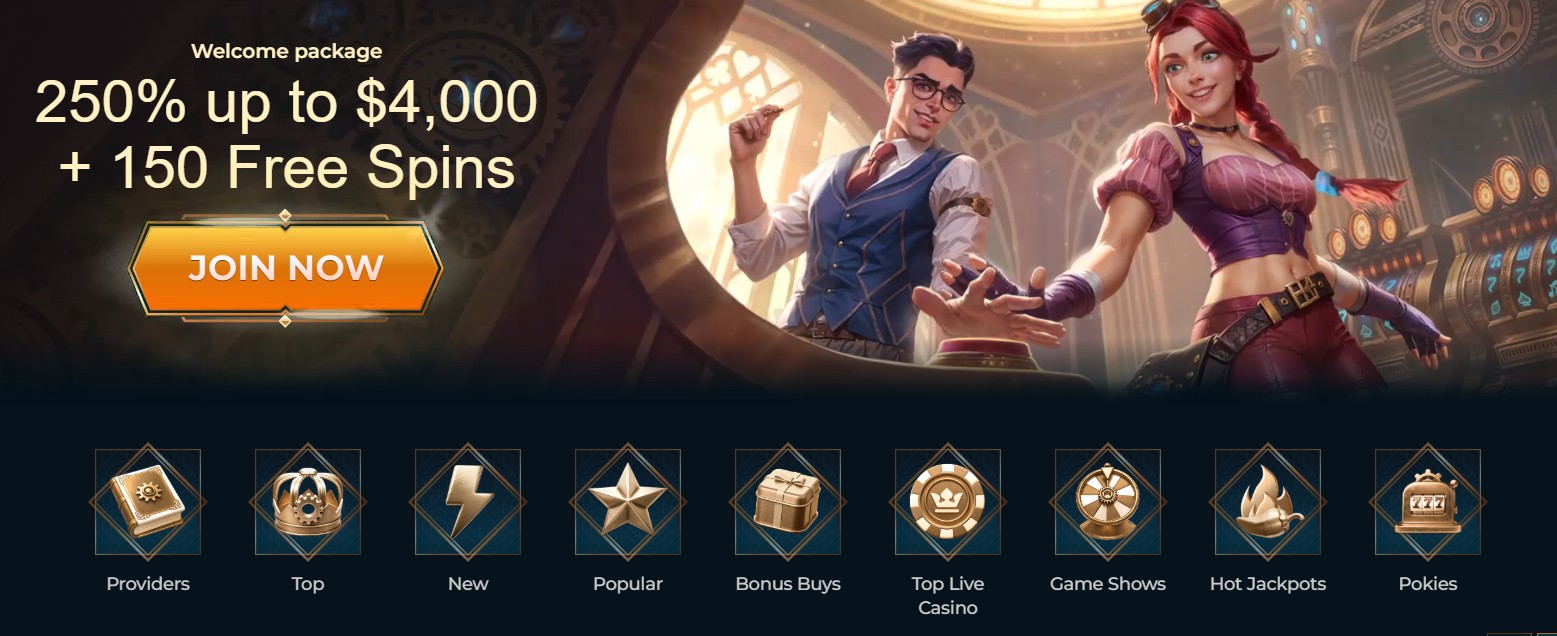The image size is (1557, 636).
Task: Open the Bonus Buys gift box icon
Action: [788, 502]
